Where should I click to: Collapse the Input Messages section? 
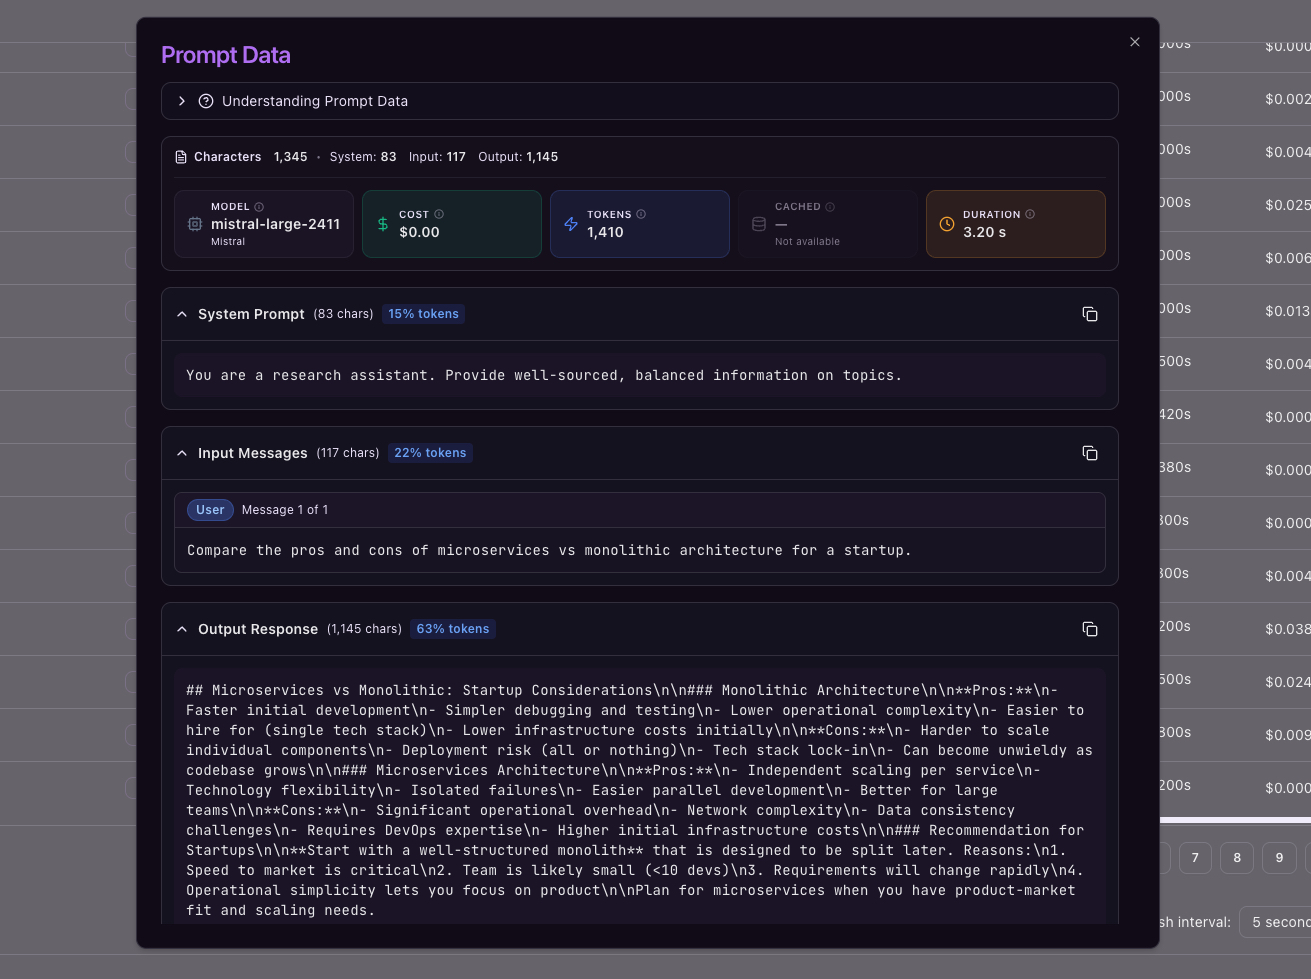coord(182,453)
